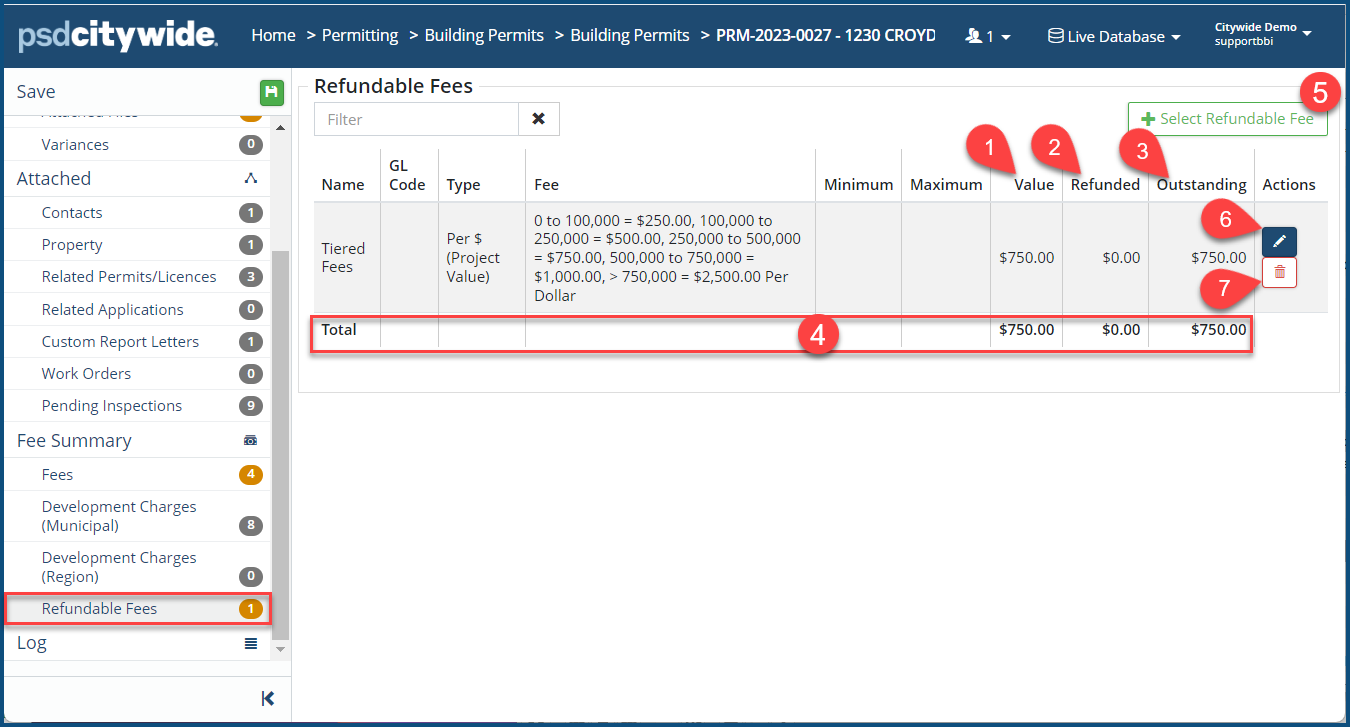Click the sidebar scrollbar down arrow
1350x727 pixels.
[280, 650]
